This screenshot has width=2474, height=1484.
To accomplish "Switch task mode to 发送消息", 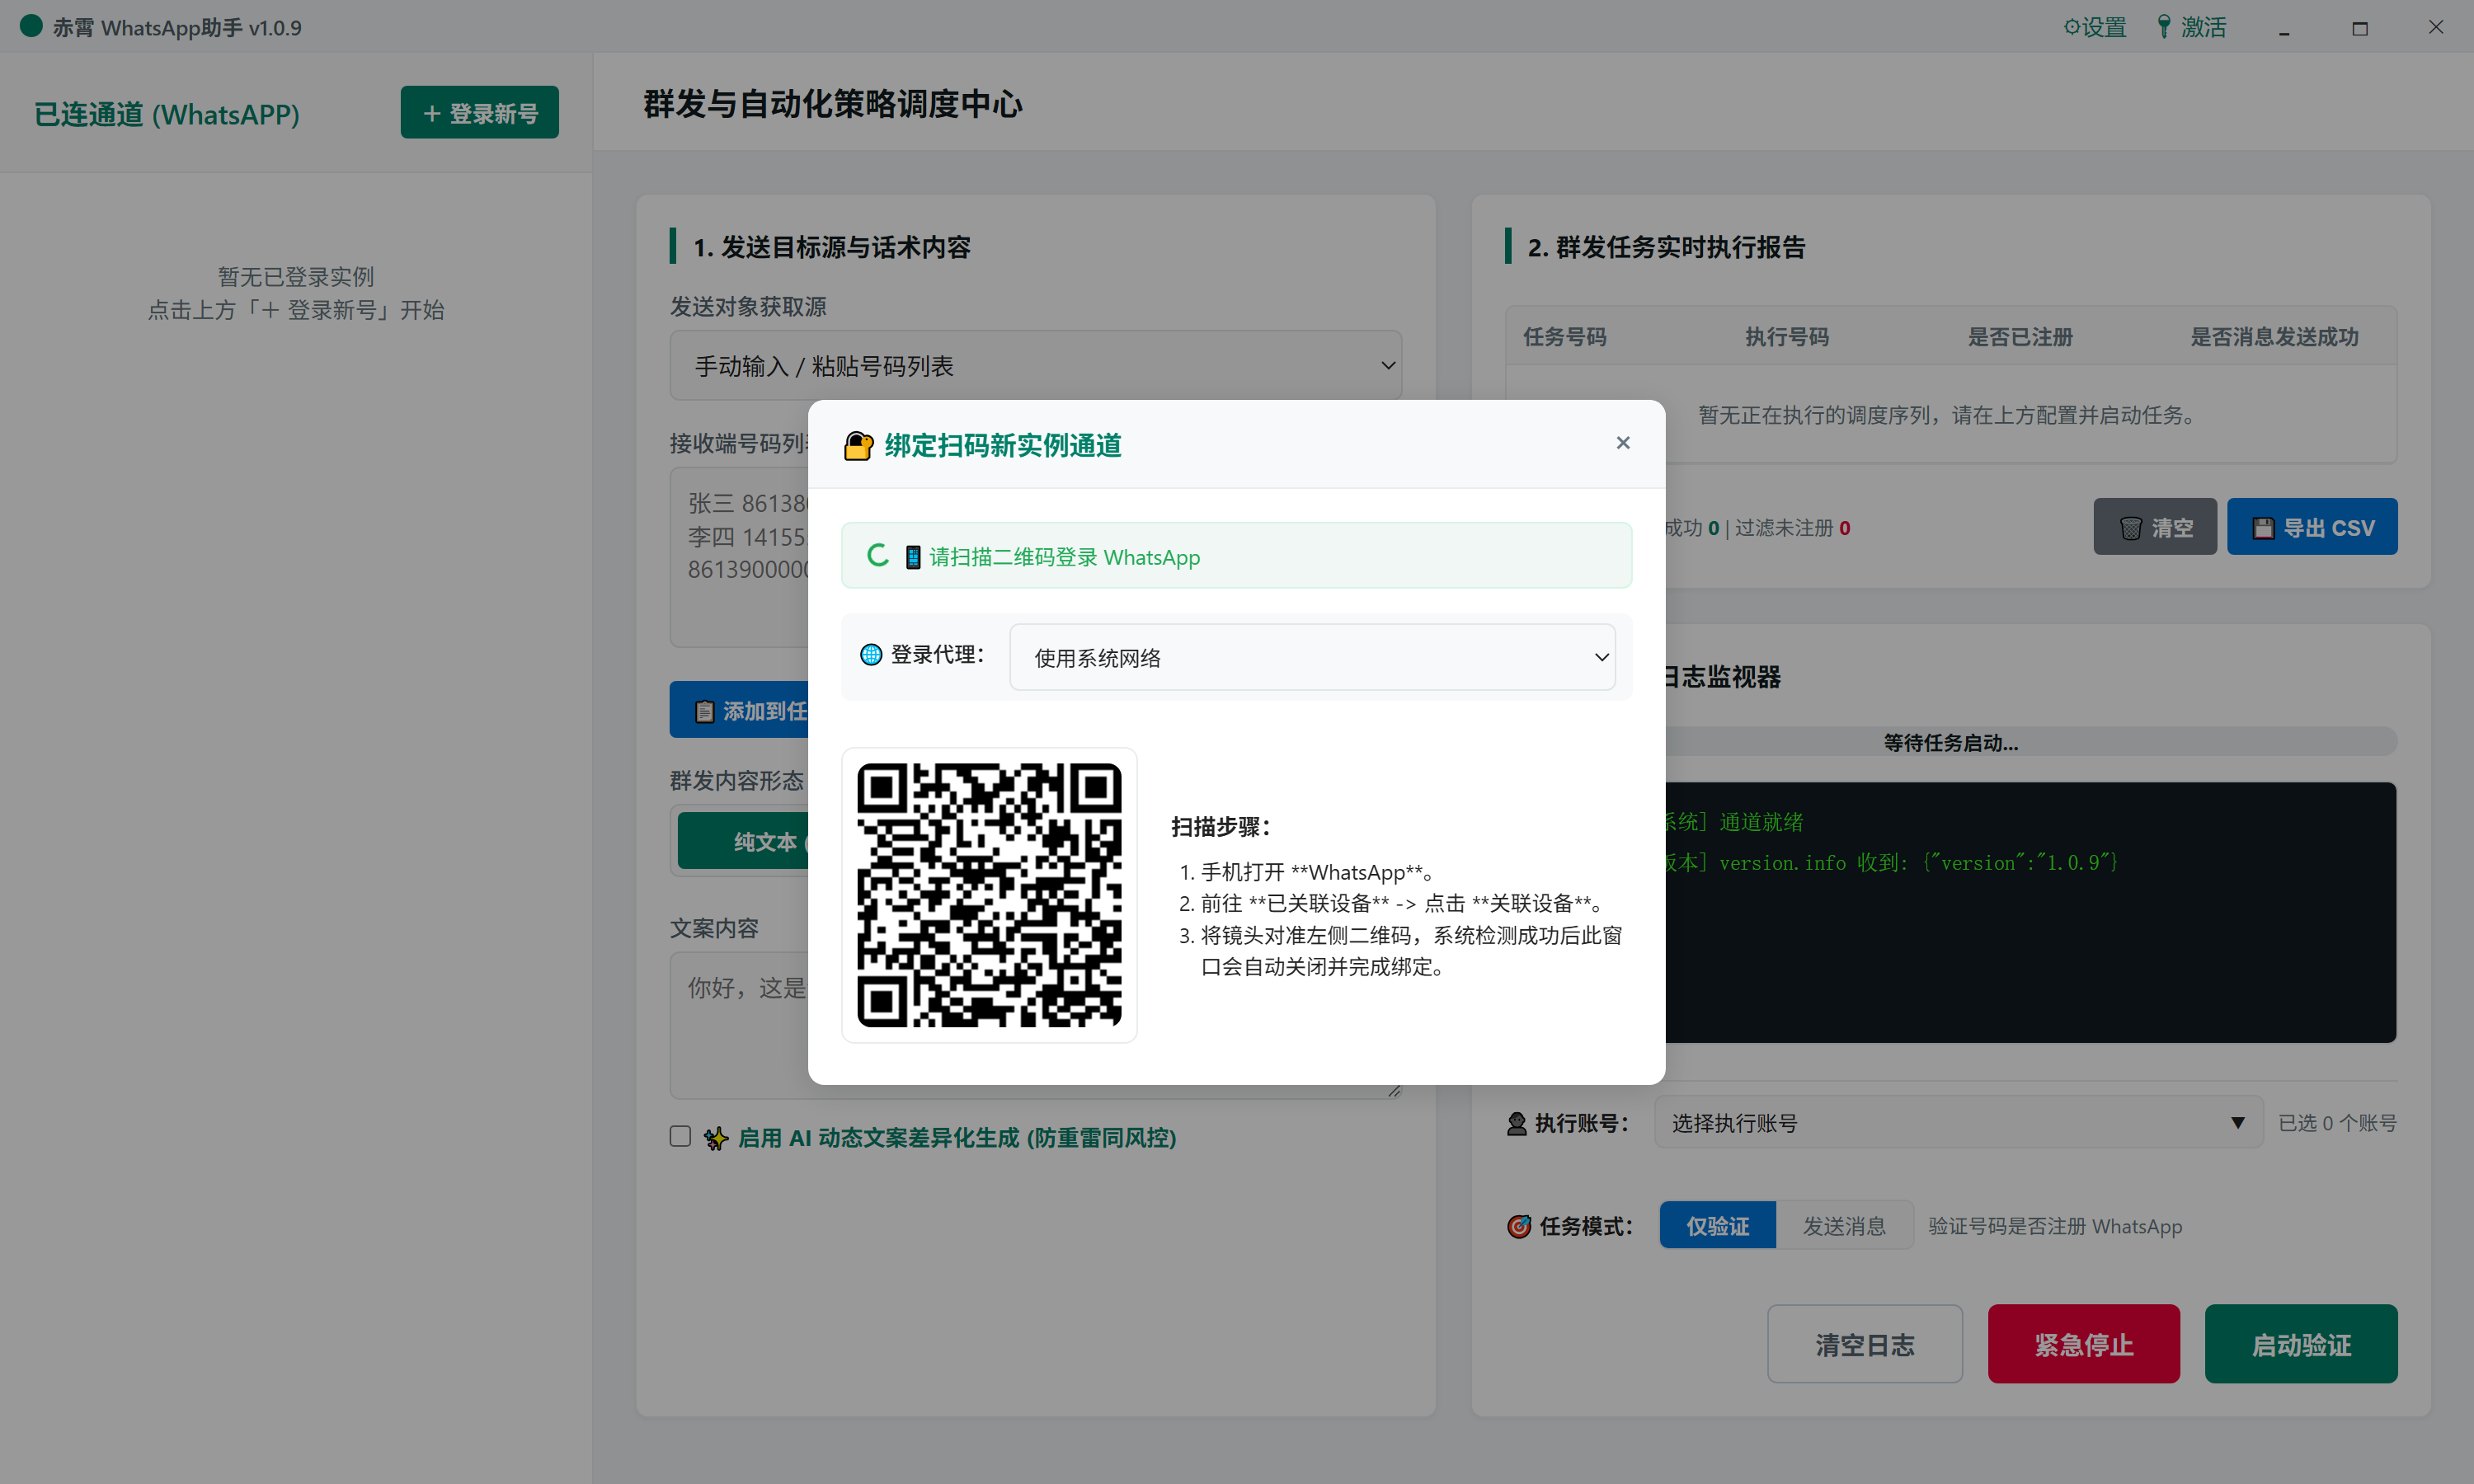I will (x=1844, y=1226).
